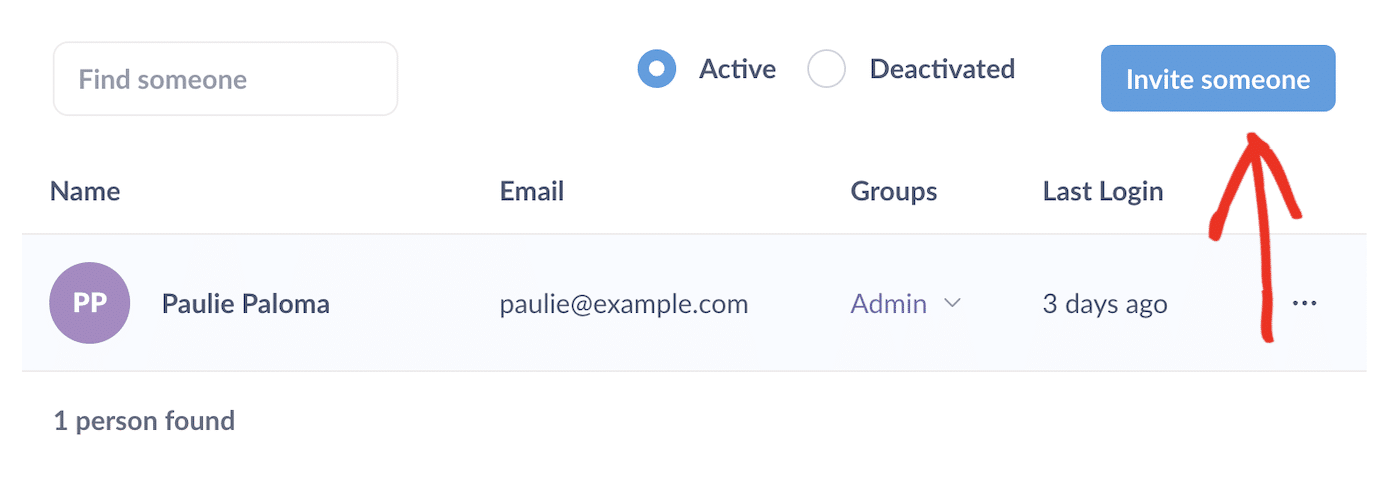Image resolution: width=1400 pixels, height=496 pixels.
Task: Click the Paulie Paloma name
Action: click(x=246, y=303)
